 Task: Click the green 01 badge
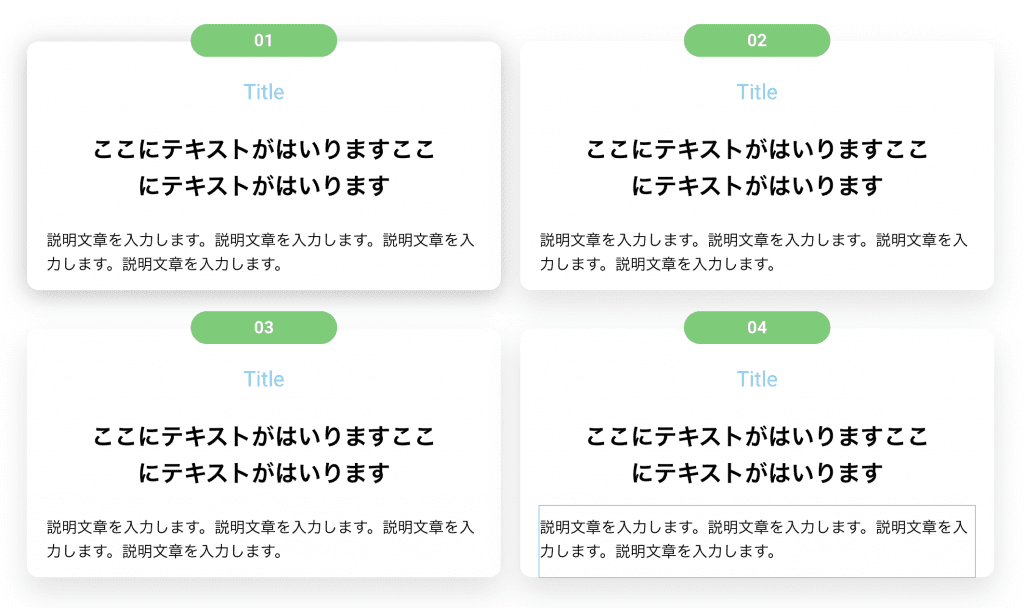[264, 40]
